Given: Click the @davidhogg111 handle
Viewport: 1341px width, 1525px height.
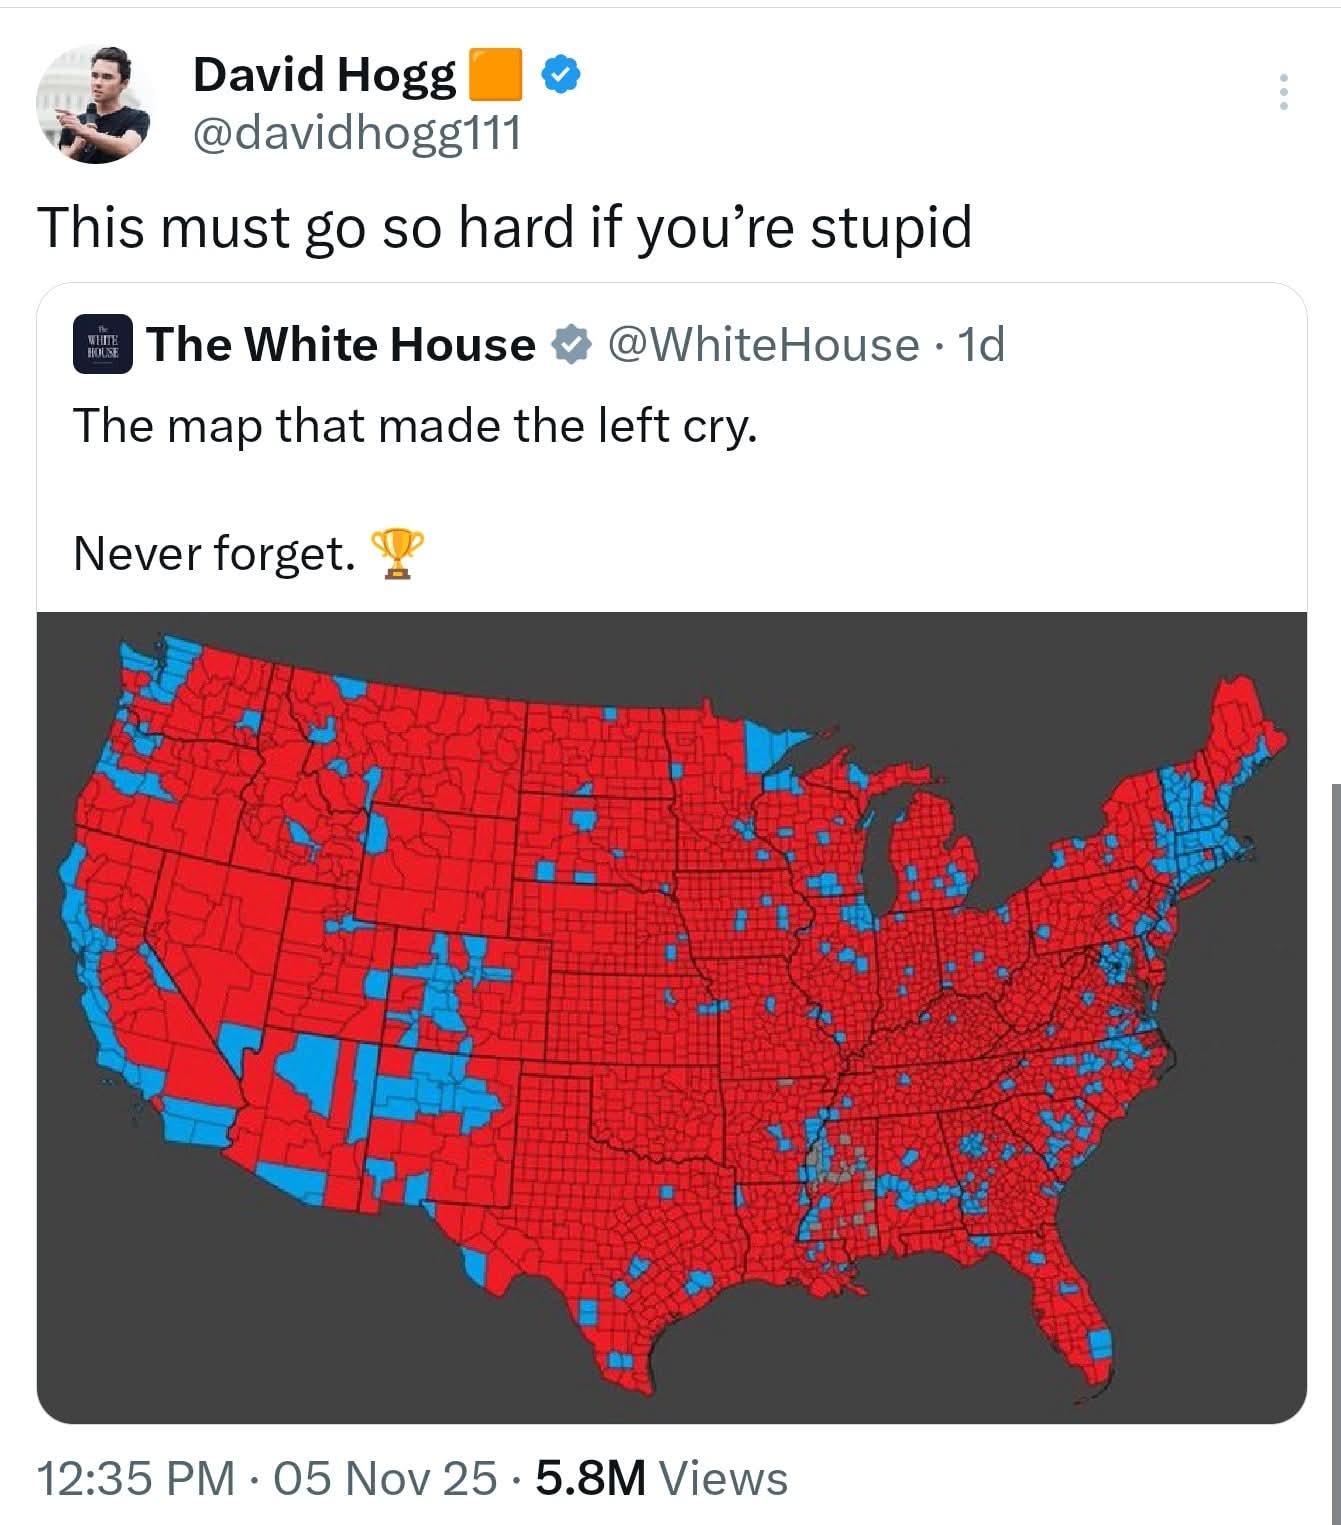Looking at the screenshot, I should click(x=356, y=132).
